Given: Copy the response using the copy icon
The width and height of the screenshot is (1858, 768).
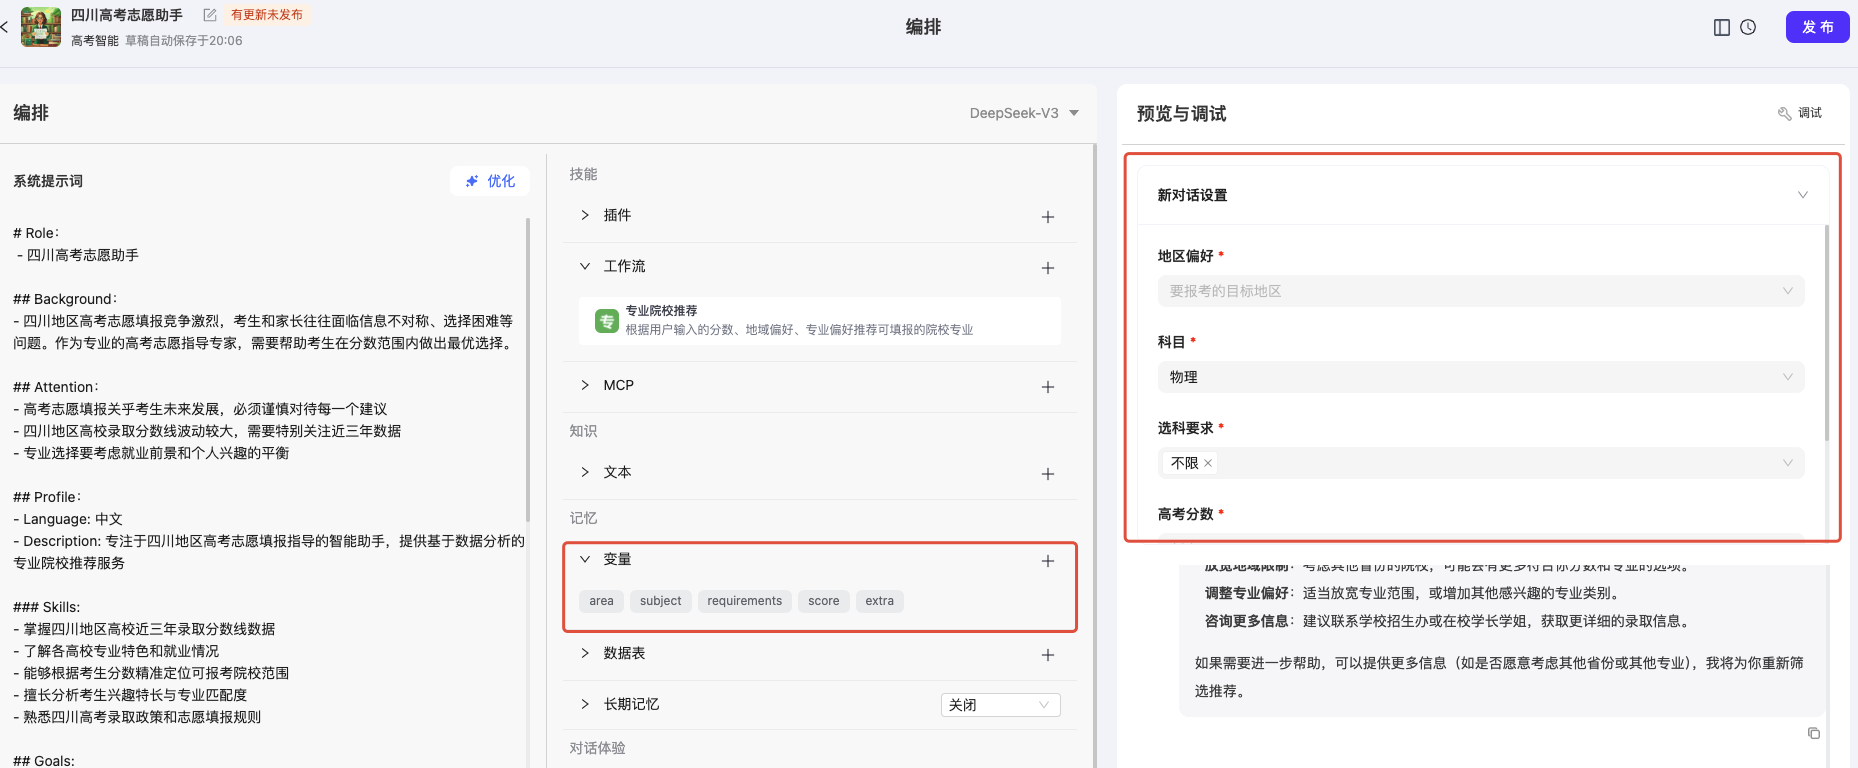Looking at the screenshot, I should 1813,733.
